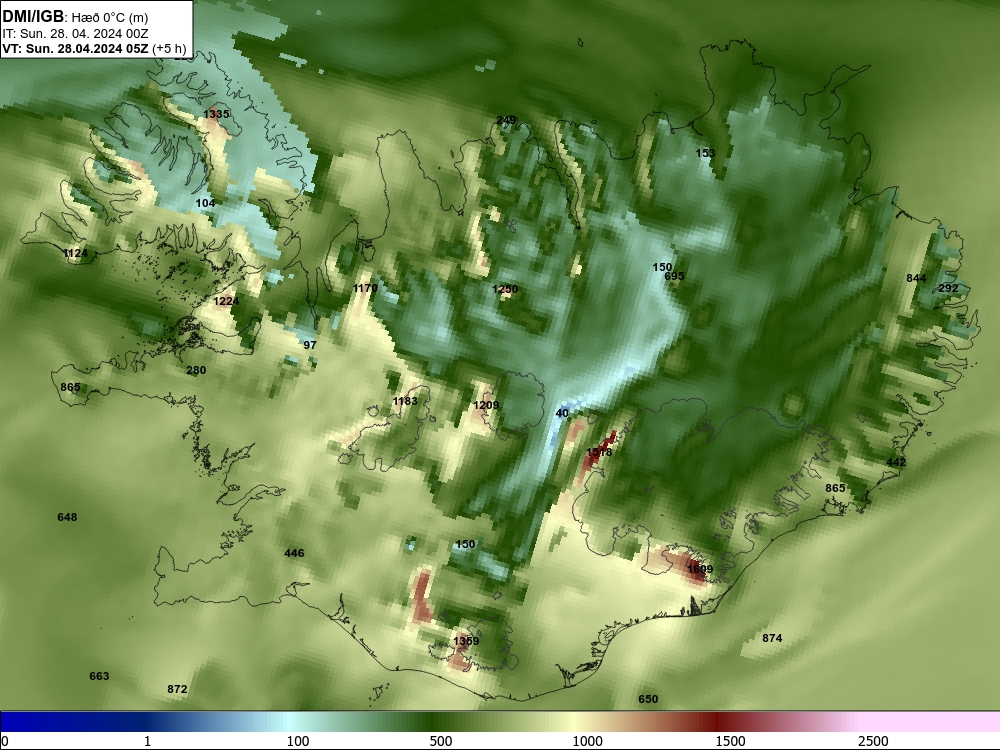Image resolution: width=1000 pixels, height=750 pixels.
Task: Click the 104 height label
Action: point(205,203)
